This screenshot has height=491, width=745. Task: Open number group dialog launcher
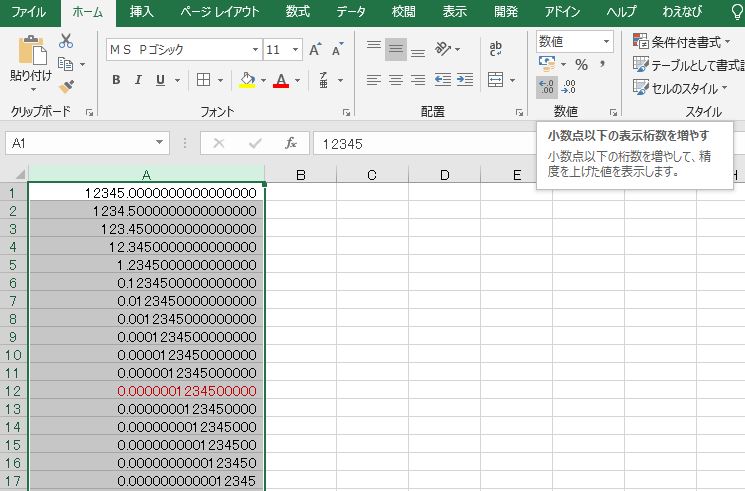613,113
